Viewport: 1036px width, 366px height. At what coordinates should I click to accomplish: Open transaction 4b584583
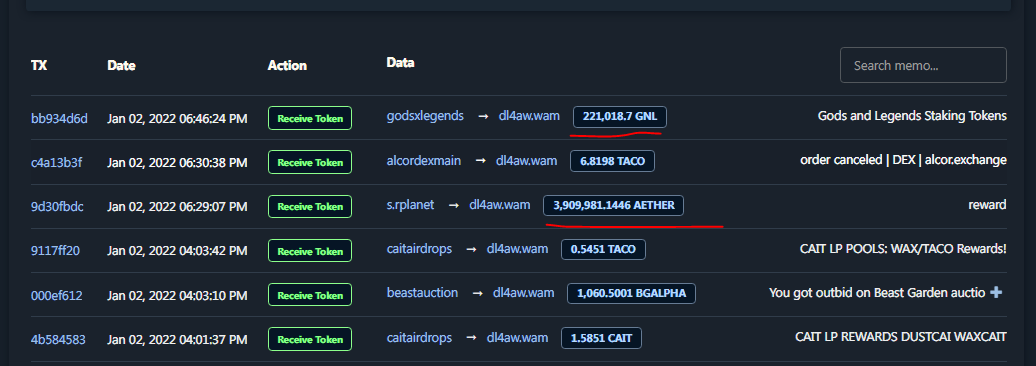click(58, 340)
